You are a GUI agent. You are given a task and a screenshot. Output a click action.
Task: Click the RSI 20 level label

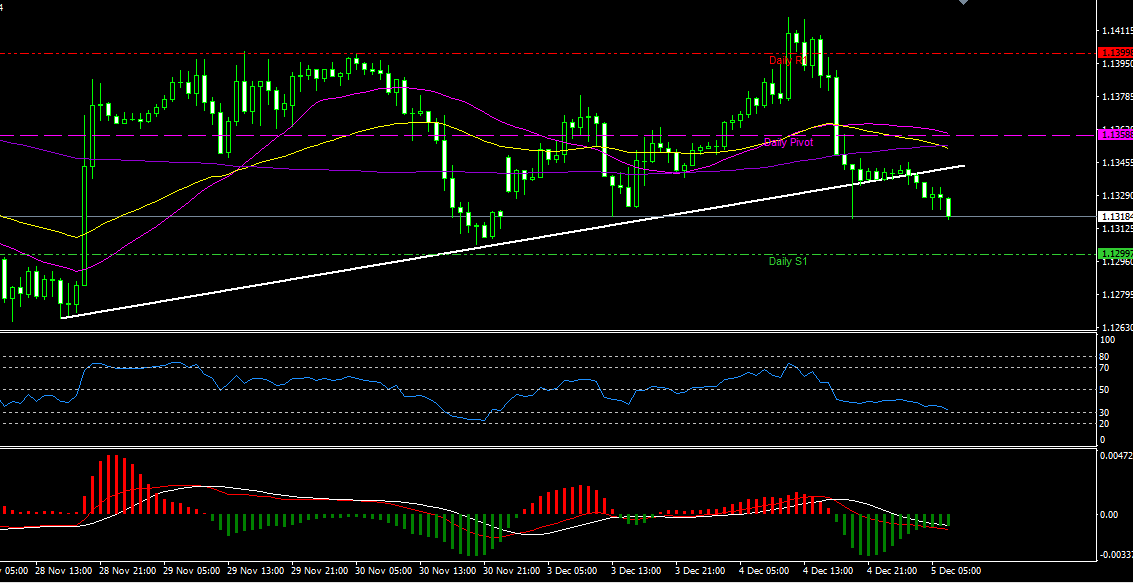pos(1106,423)
